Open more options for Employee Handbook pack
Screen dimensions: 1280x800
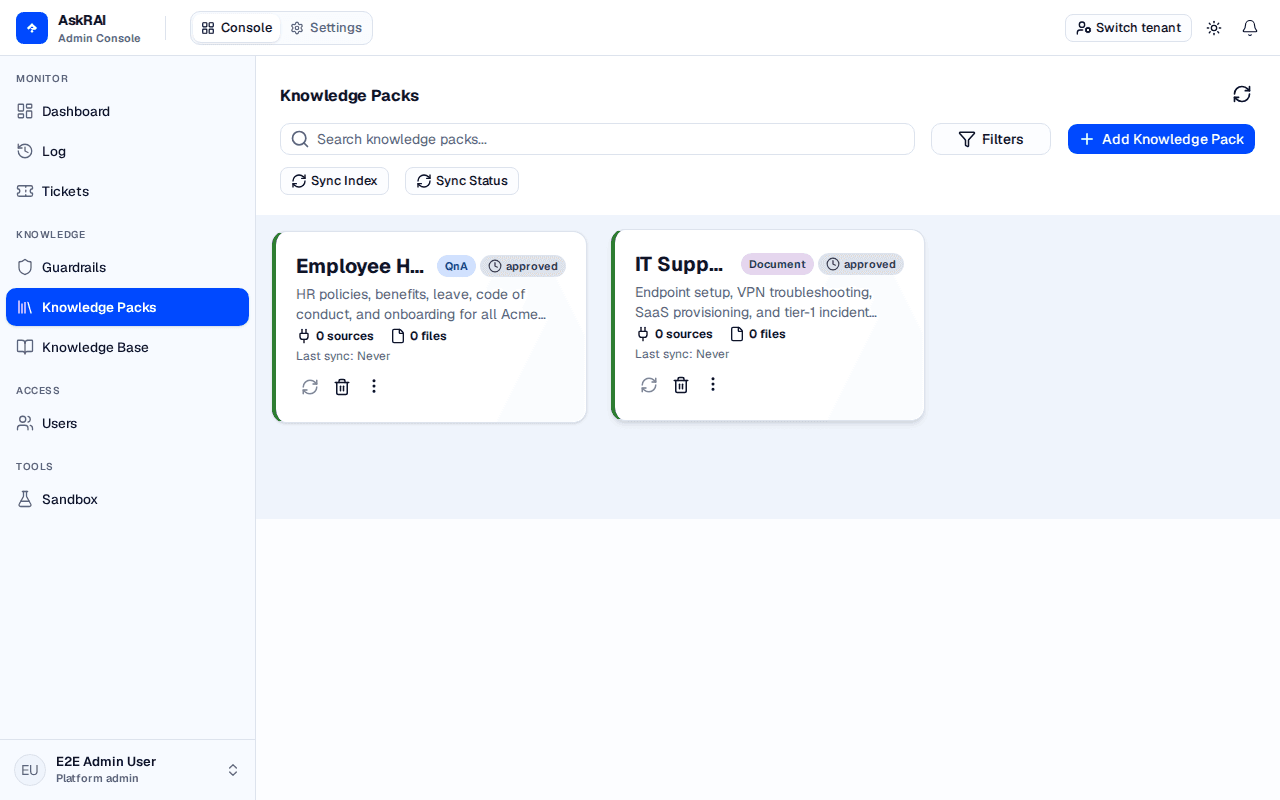[374, 386]
